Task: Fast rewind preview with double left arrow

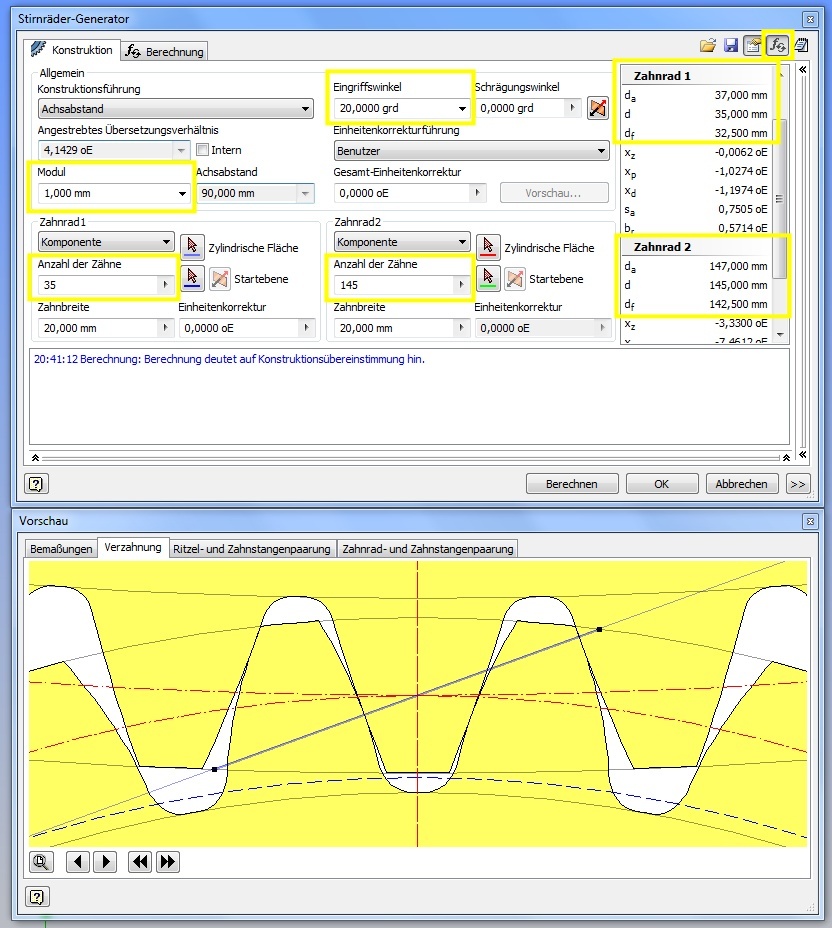Action: pyautogui.click(x=141, y=861)
